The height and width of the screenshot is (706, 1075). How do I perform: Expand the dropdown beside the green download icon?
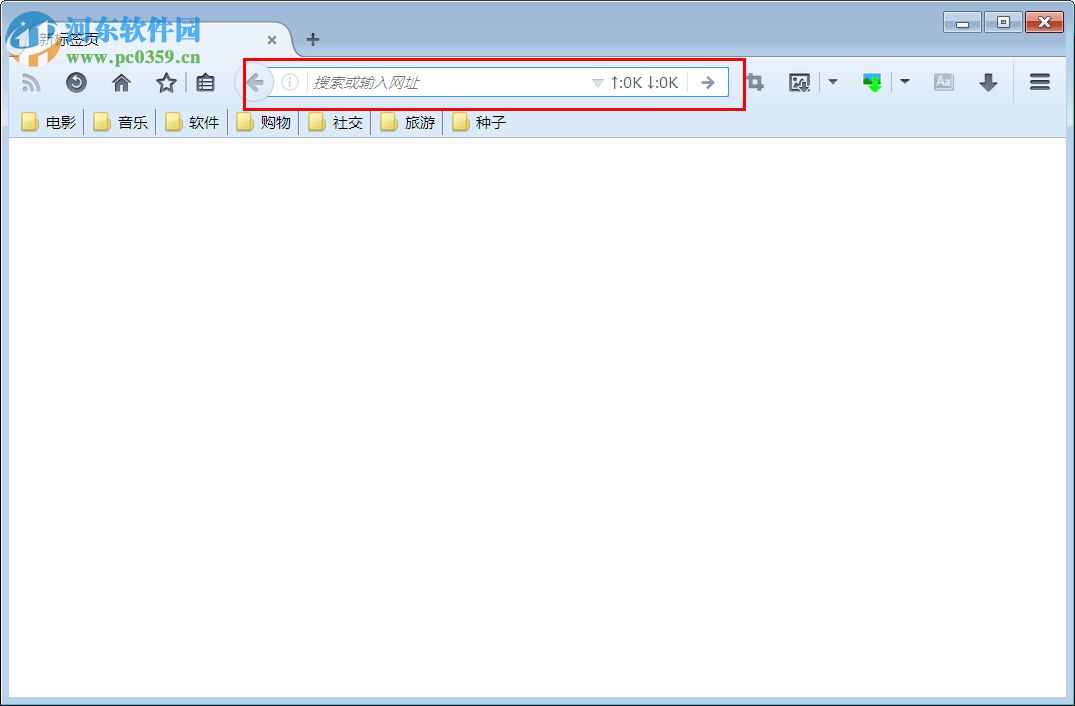coord(905,82)
